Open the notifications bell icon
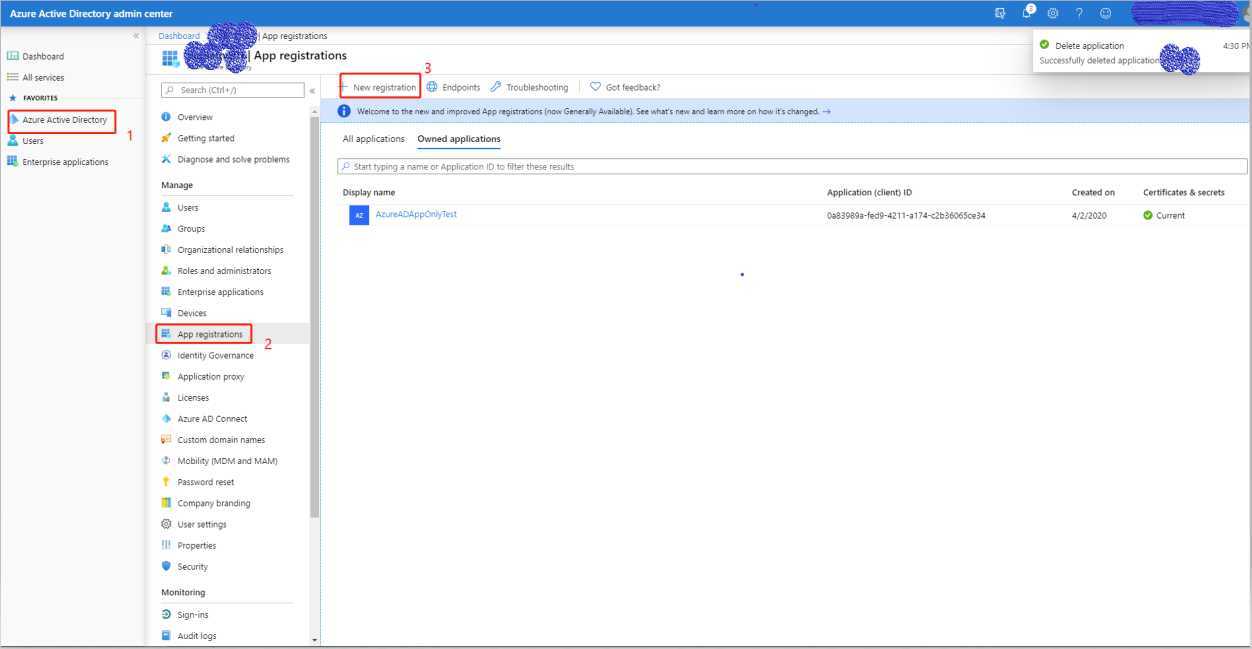The width and height of the screenshot is (1252, 649). coord(1027,13)
